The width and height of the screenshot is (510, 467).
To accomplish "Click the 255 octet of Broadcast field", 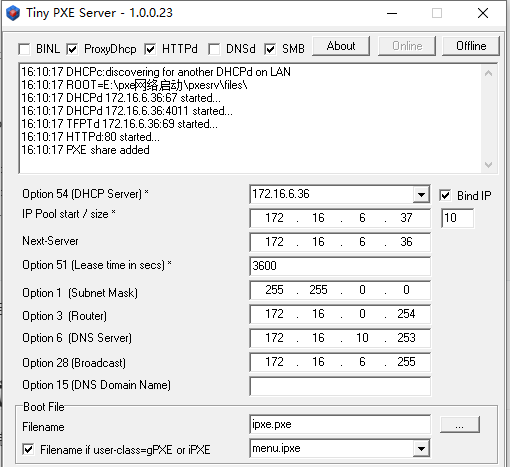I will [x=406, y=362].
